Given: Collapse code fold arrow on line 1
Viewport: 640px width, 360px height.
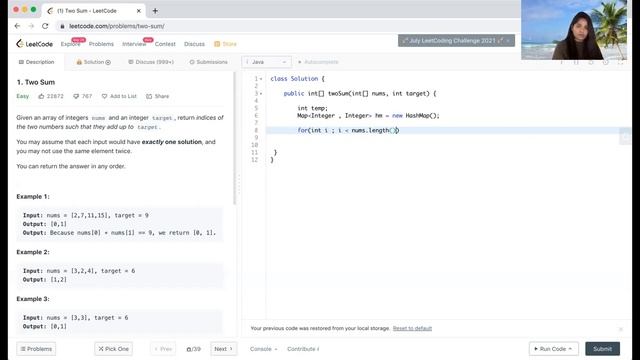Looking at the screenshot, I should [x=261, y=79].
